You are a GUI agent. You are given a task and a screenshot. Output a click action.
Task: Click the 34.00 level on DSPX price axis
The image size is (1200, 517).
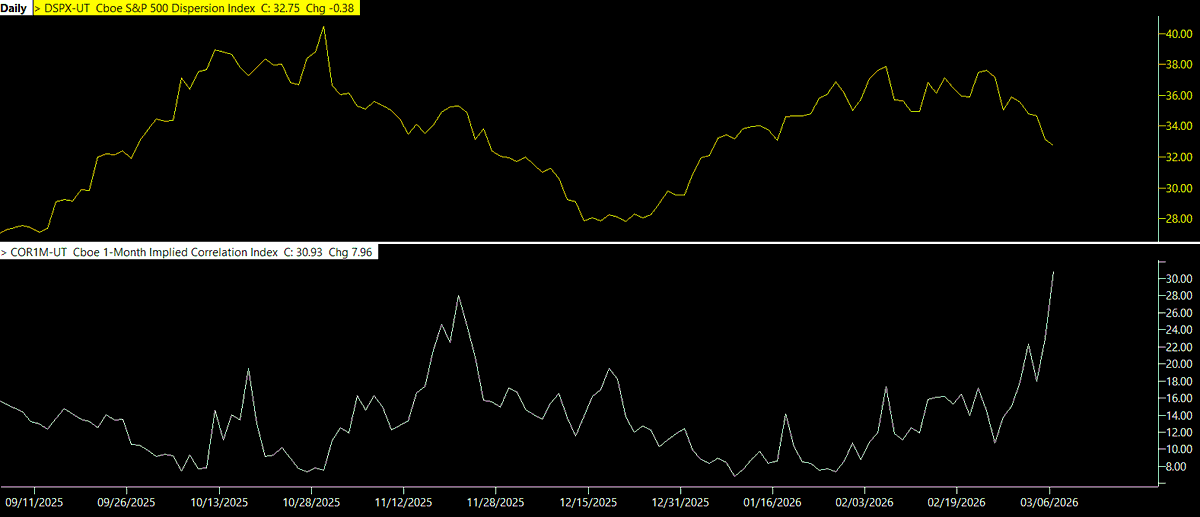click(x=1177, y=126)
